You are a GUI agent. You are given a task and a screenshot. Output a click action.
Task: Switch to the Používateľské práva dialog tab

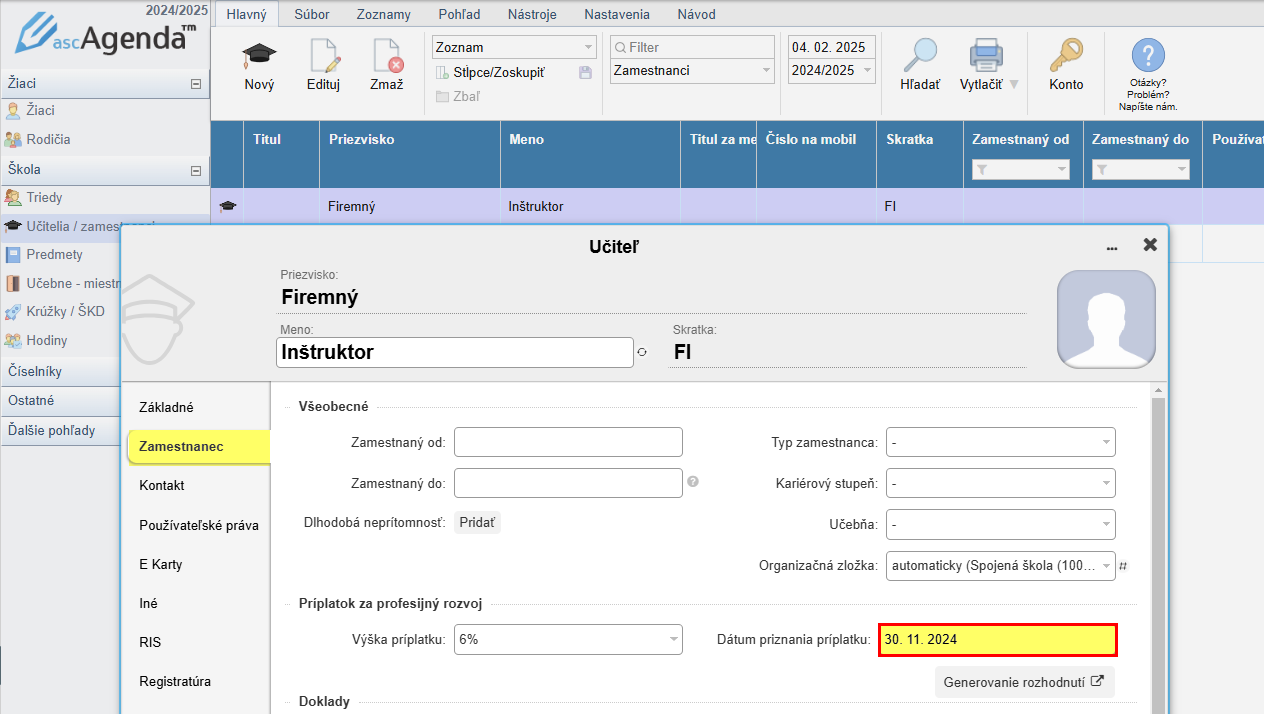tap(198, 525)
